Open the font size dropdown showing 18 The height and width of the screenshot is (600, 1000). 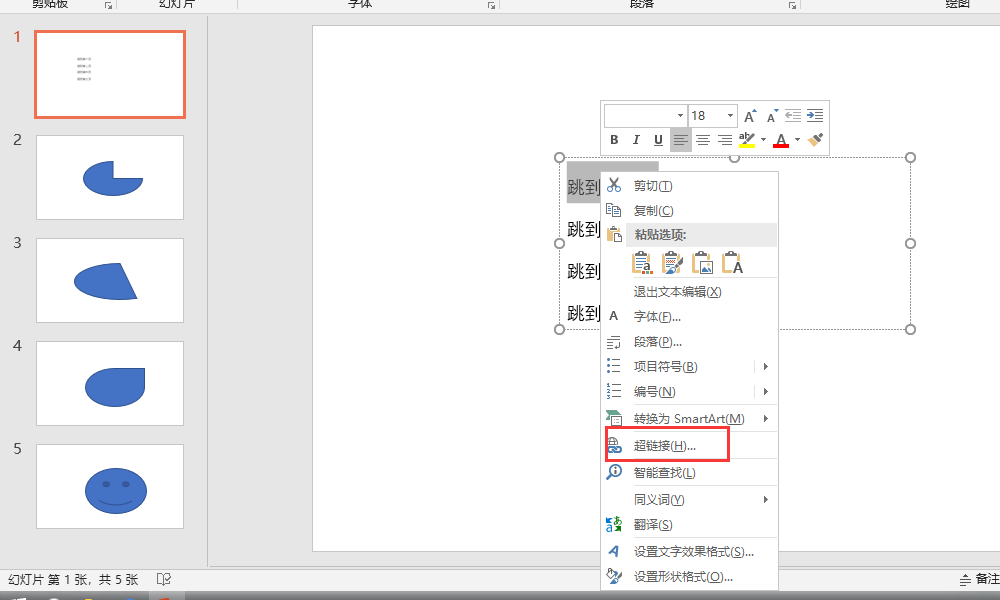730,116
